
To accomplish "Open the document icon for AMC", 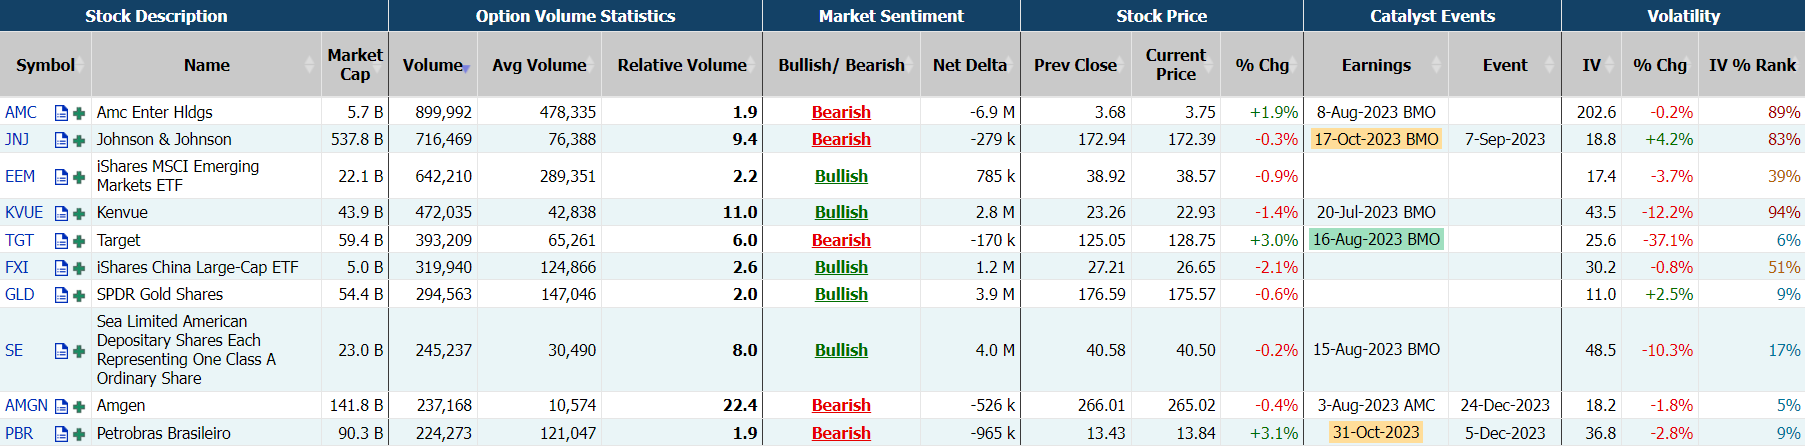I will point(61,113).
